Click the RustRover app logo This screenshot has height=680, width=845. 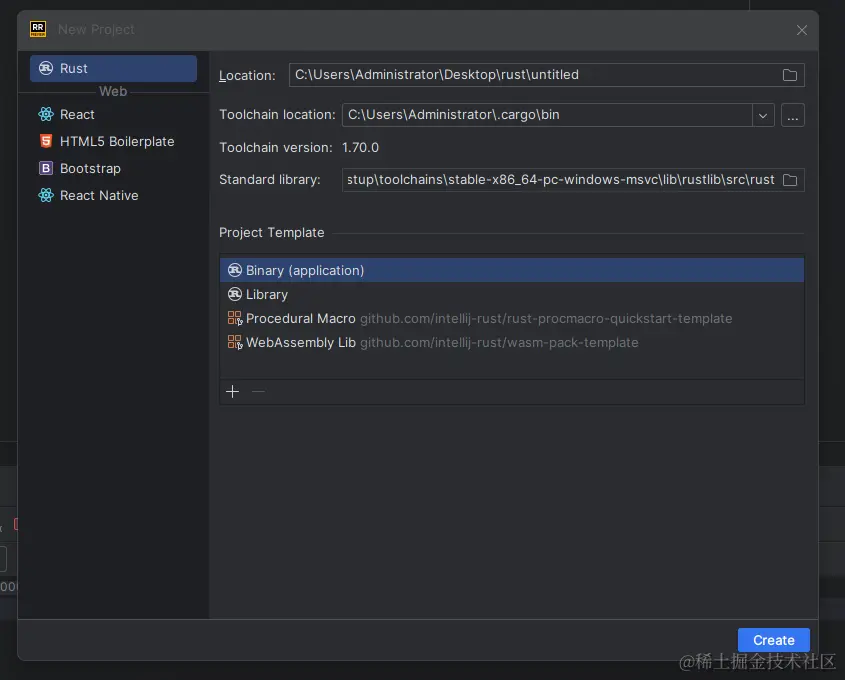38,29
